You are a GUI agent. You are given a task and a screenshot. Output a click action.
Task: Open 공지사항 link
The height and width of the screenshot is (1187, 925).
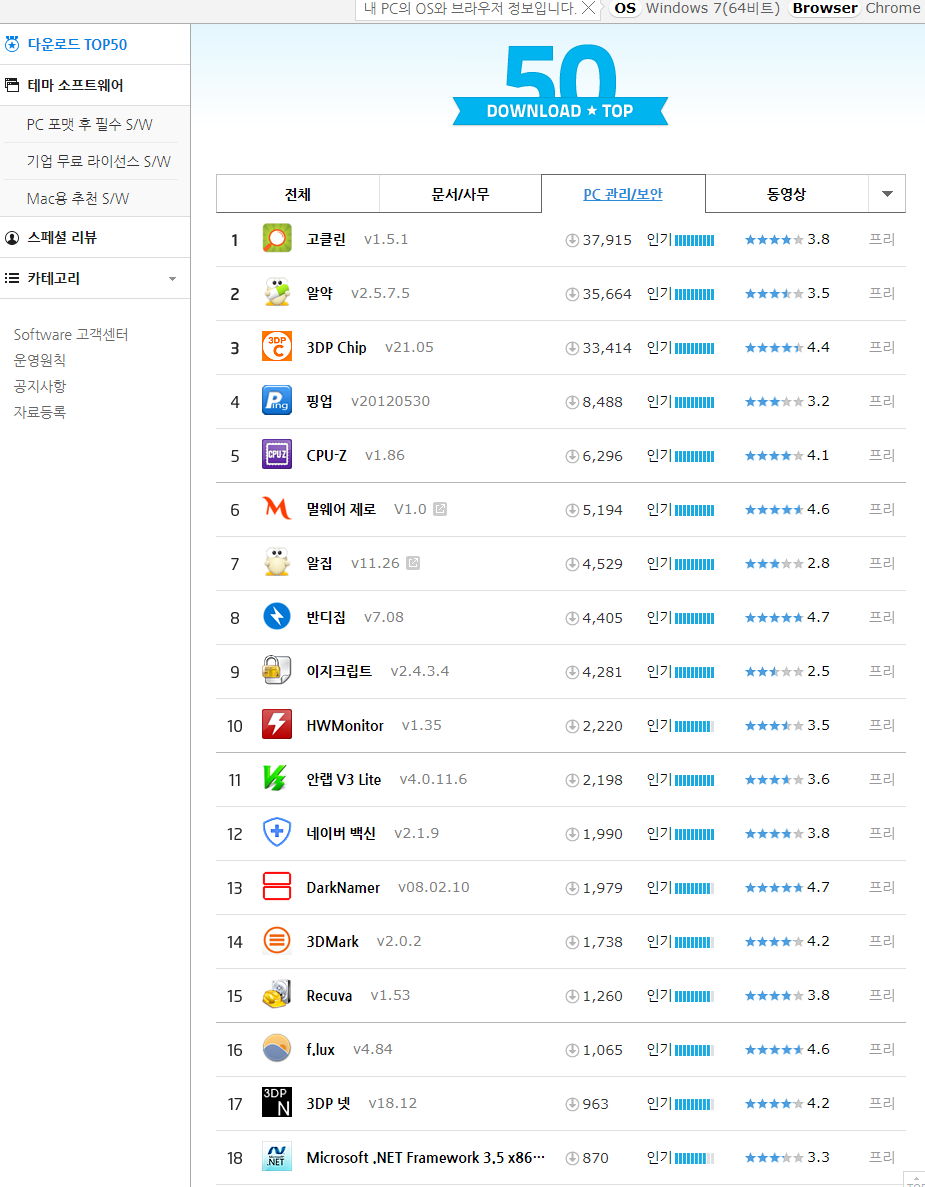(x=40, y=385)
